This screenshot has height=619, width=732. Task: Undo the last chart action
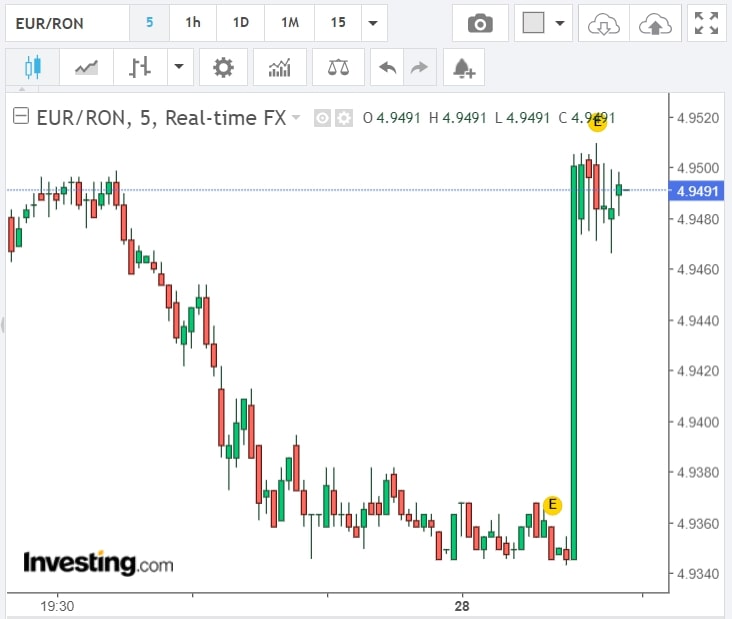[388, 68]
